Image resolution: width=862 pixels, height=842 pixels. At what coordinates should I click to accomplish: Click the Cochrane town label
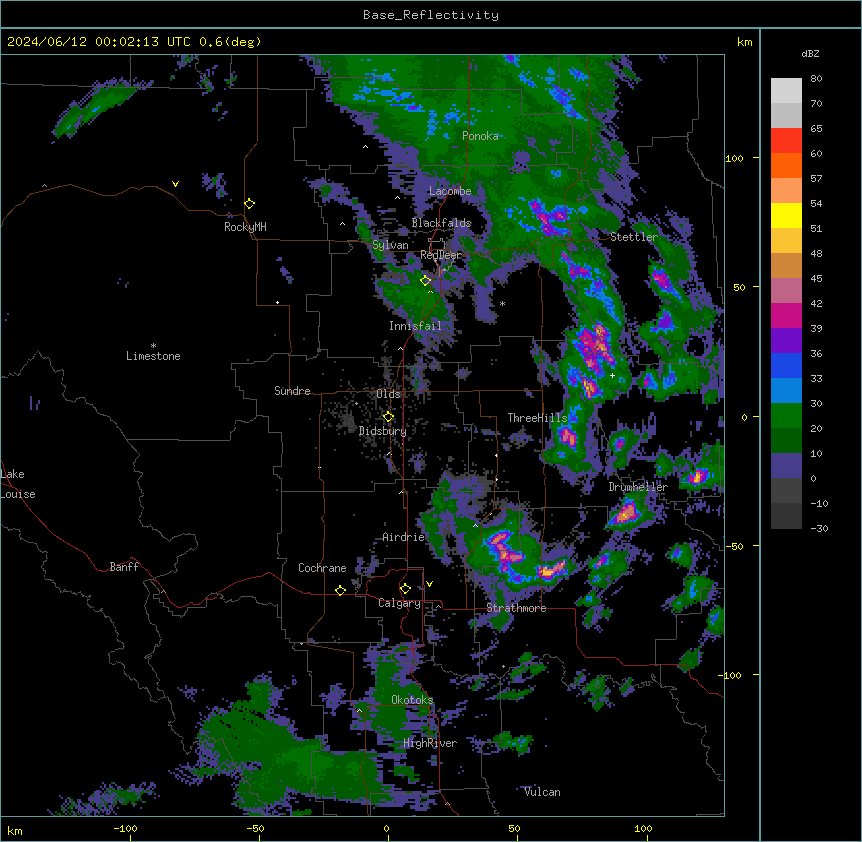(322, 568)
